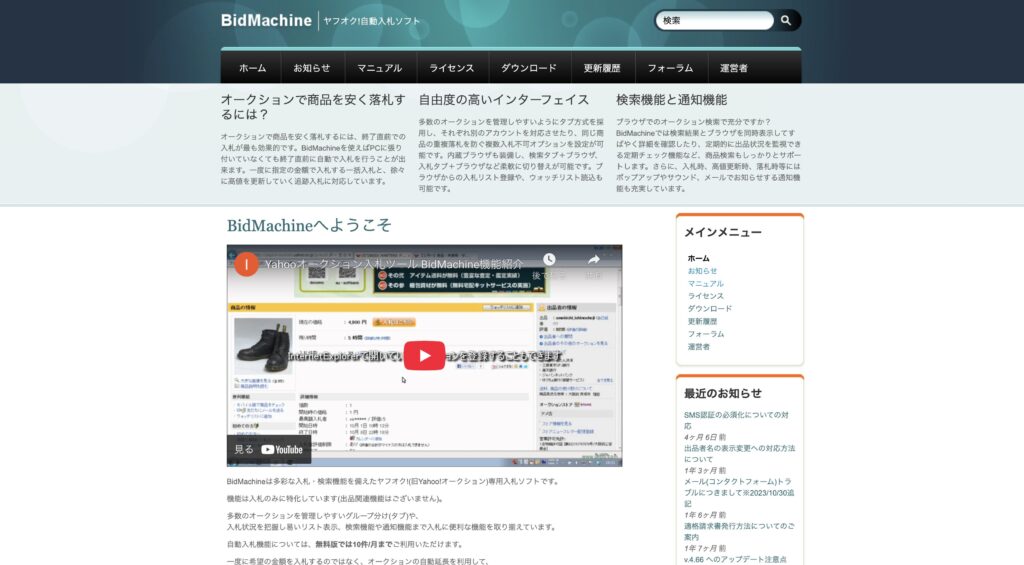
Task: Open the channel avatar icon in video
Action: 246,264
